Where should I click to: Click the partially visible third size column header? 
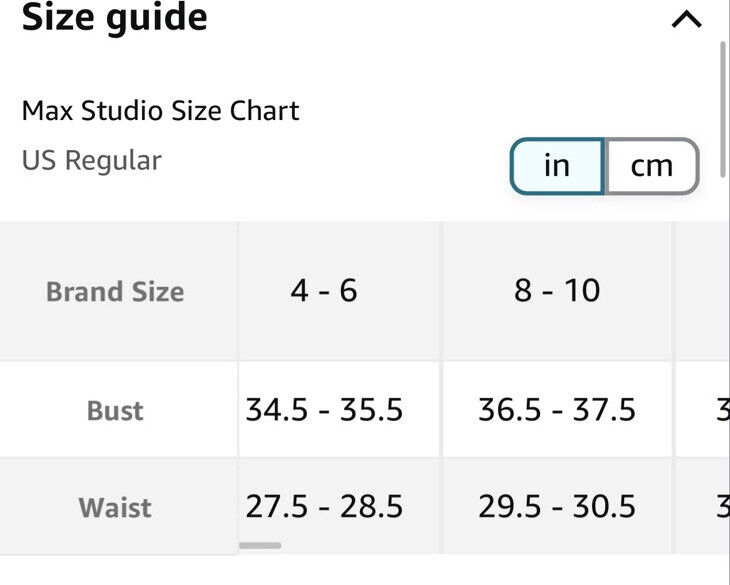(703, 291)
